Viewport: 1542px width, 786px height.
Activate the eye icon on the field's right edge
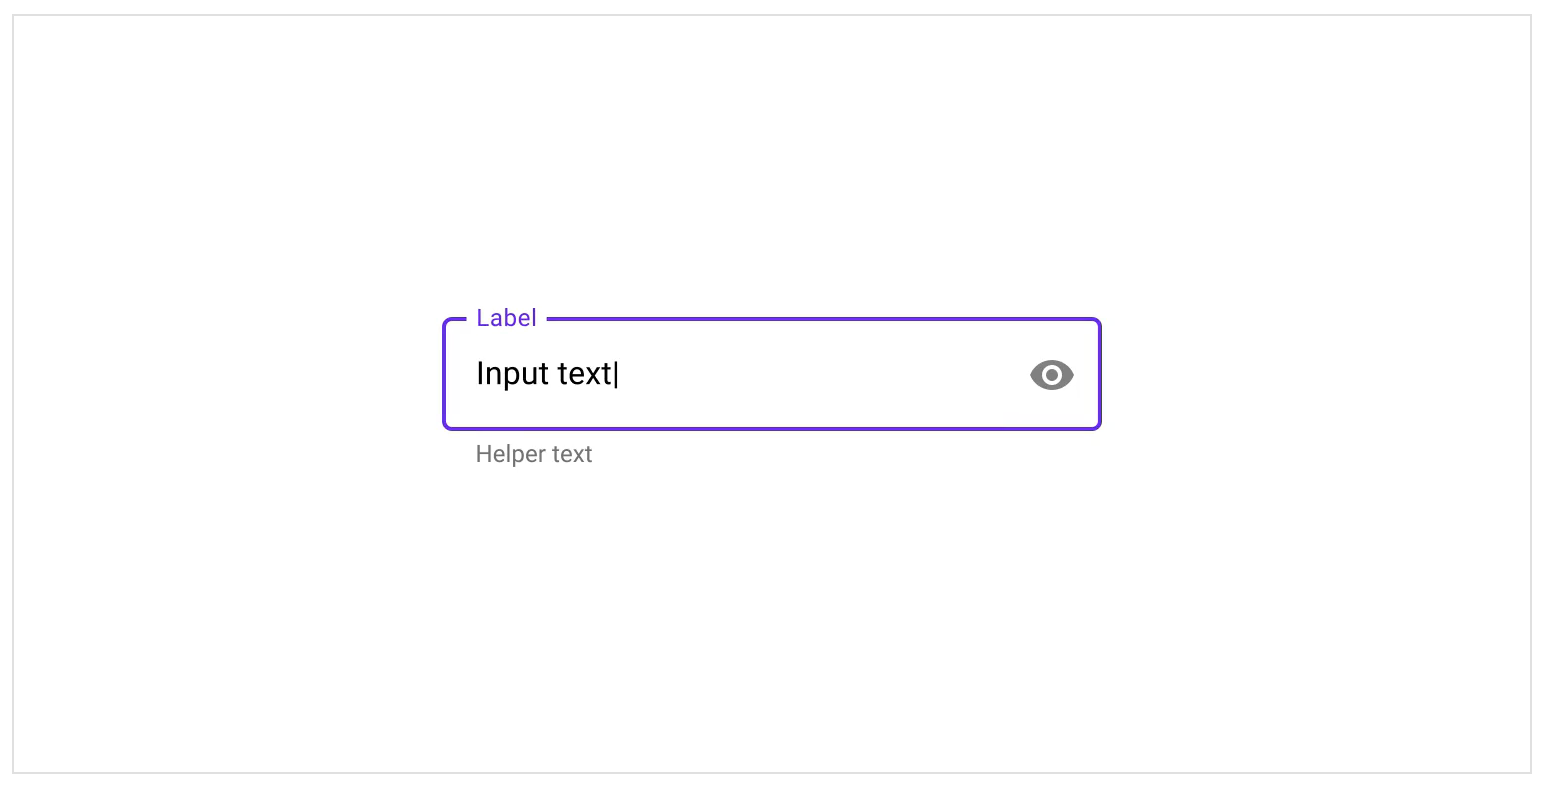click(x=1051, y=374)
